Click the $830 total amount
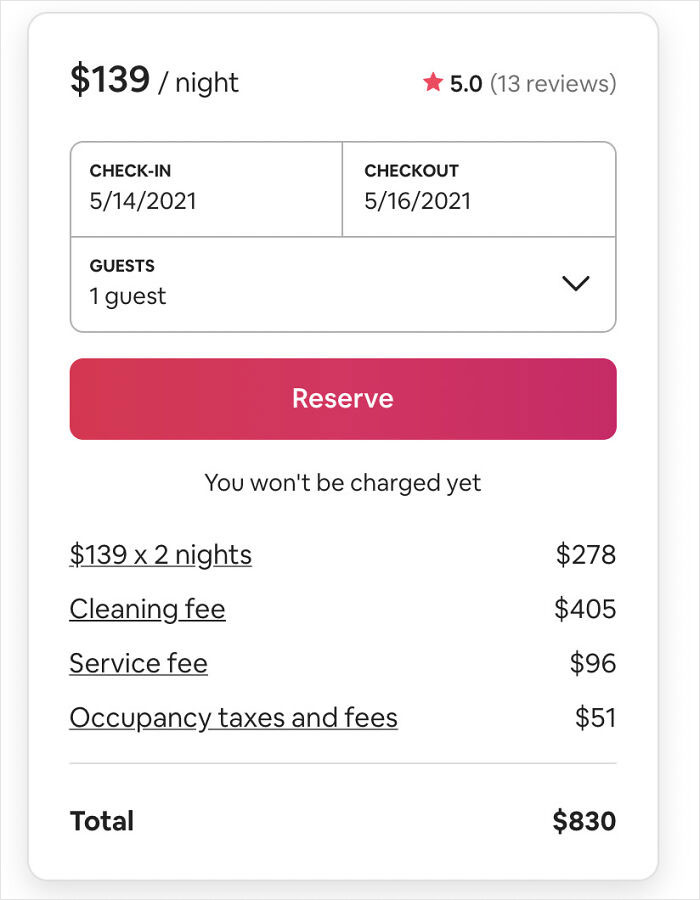 coord(584,822)
